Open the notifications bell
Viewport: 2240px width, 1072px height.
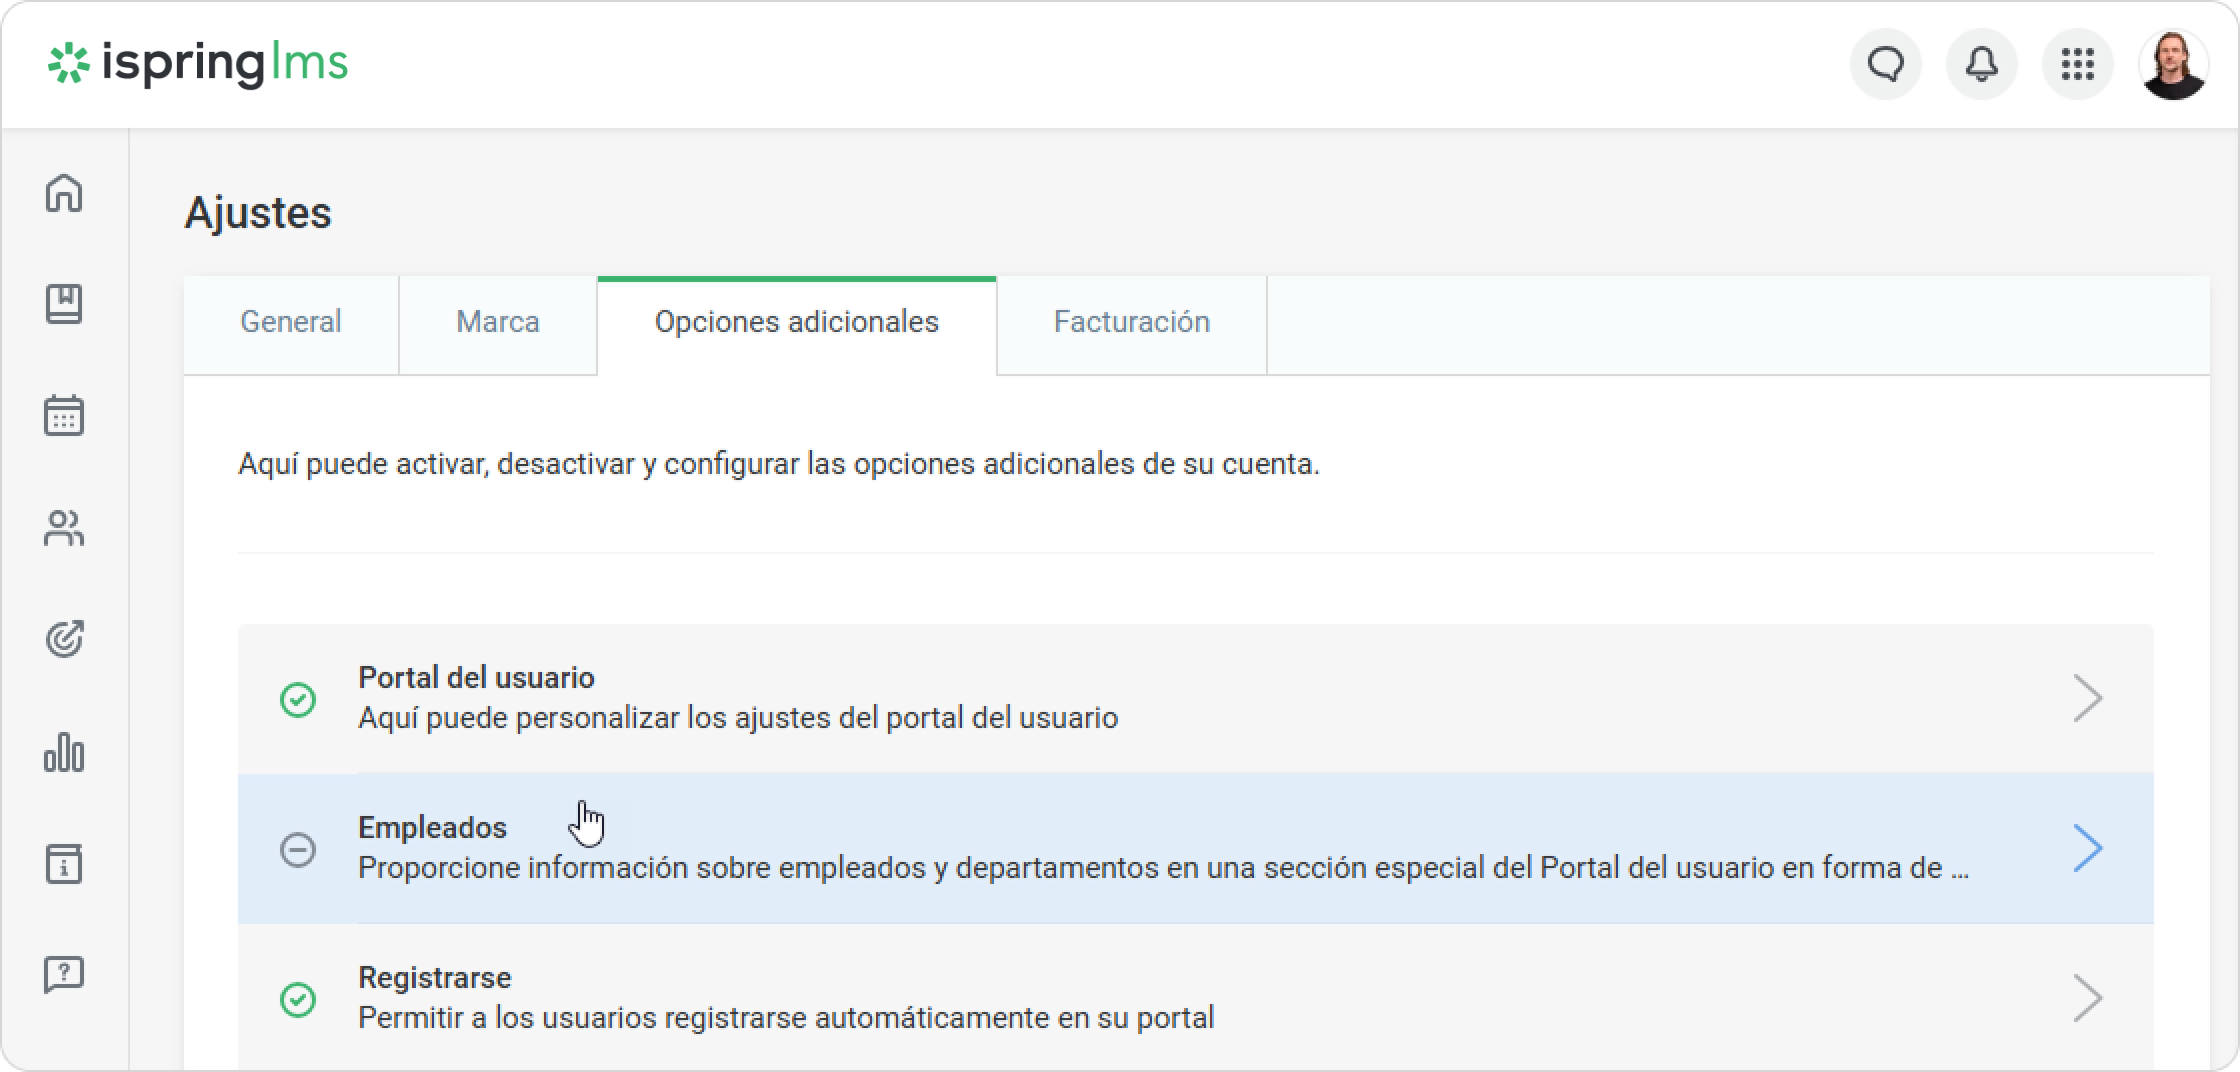pos(1981,65)
